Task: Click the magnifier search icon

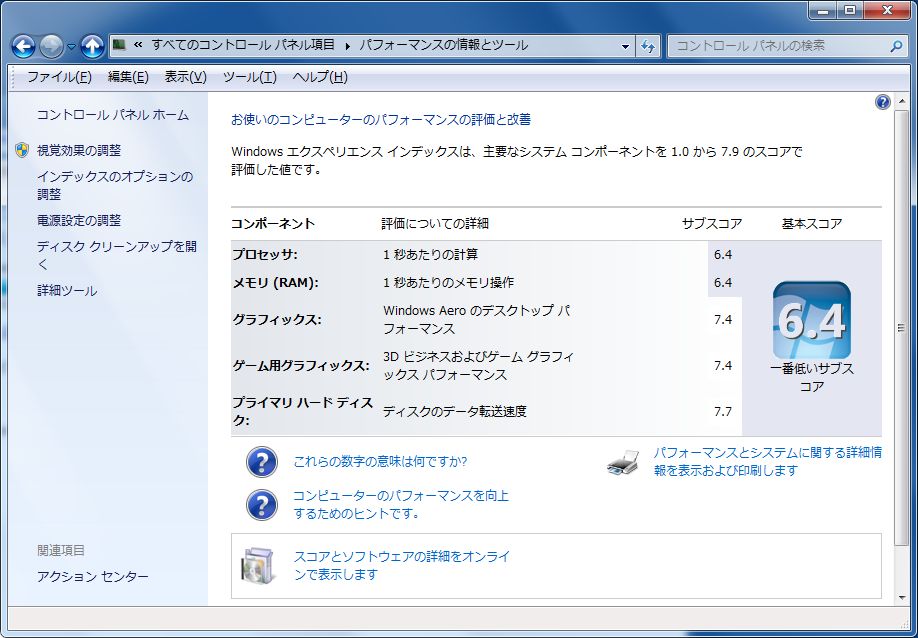Action: [896, 46]
